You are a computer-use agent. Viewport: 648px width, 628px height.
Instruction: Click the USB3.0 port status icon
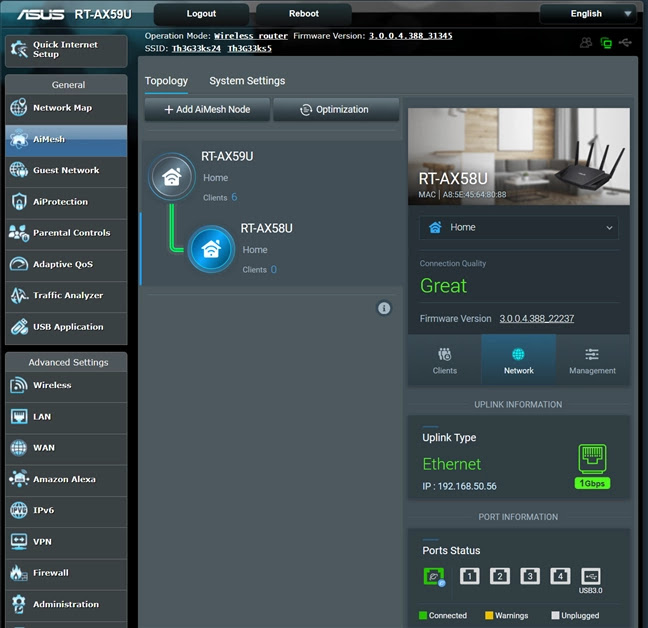[x=591, y=576]
